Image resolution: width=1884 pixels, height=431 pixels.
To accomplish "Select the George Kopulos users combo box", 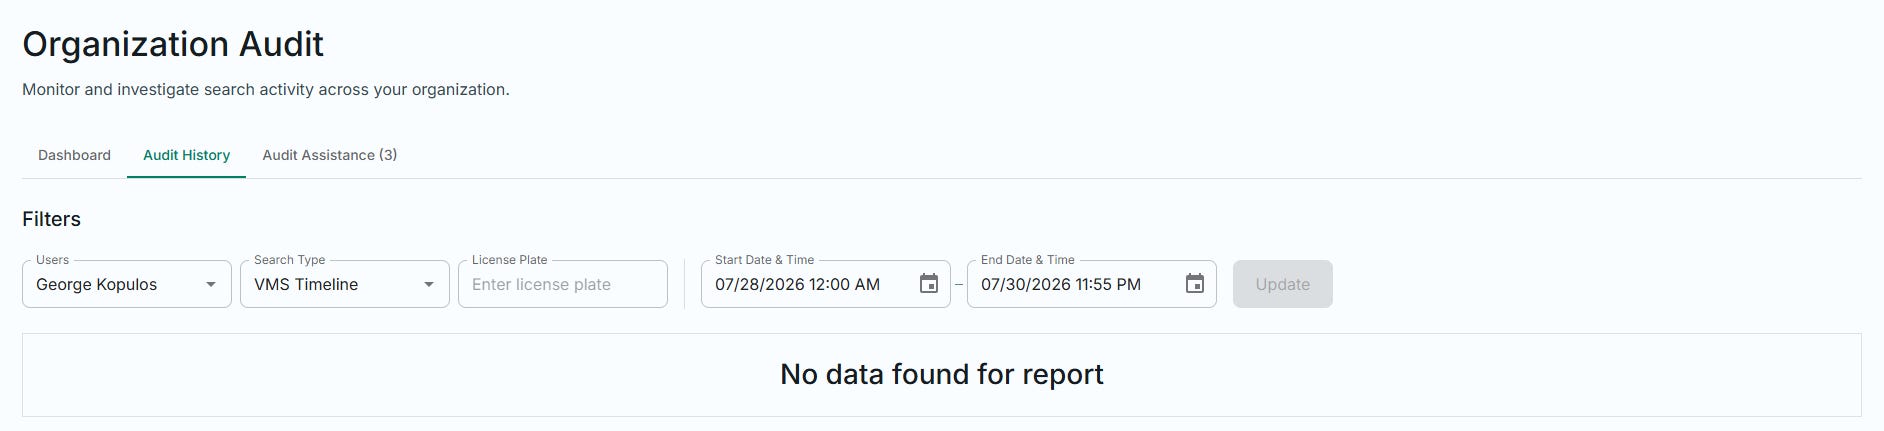I will pyautogui.click(x=127, y=284).
